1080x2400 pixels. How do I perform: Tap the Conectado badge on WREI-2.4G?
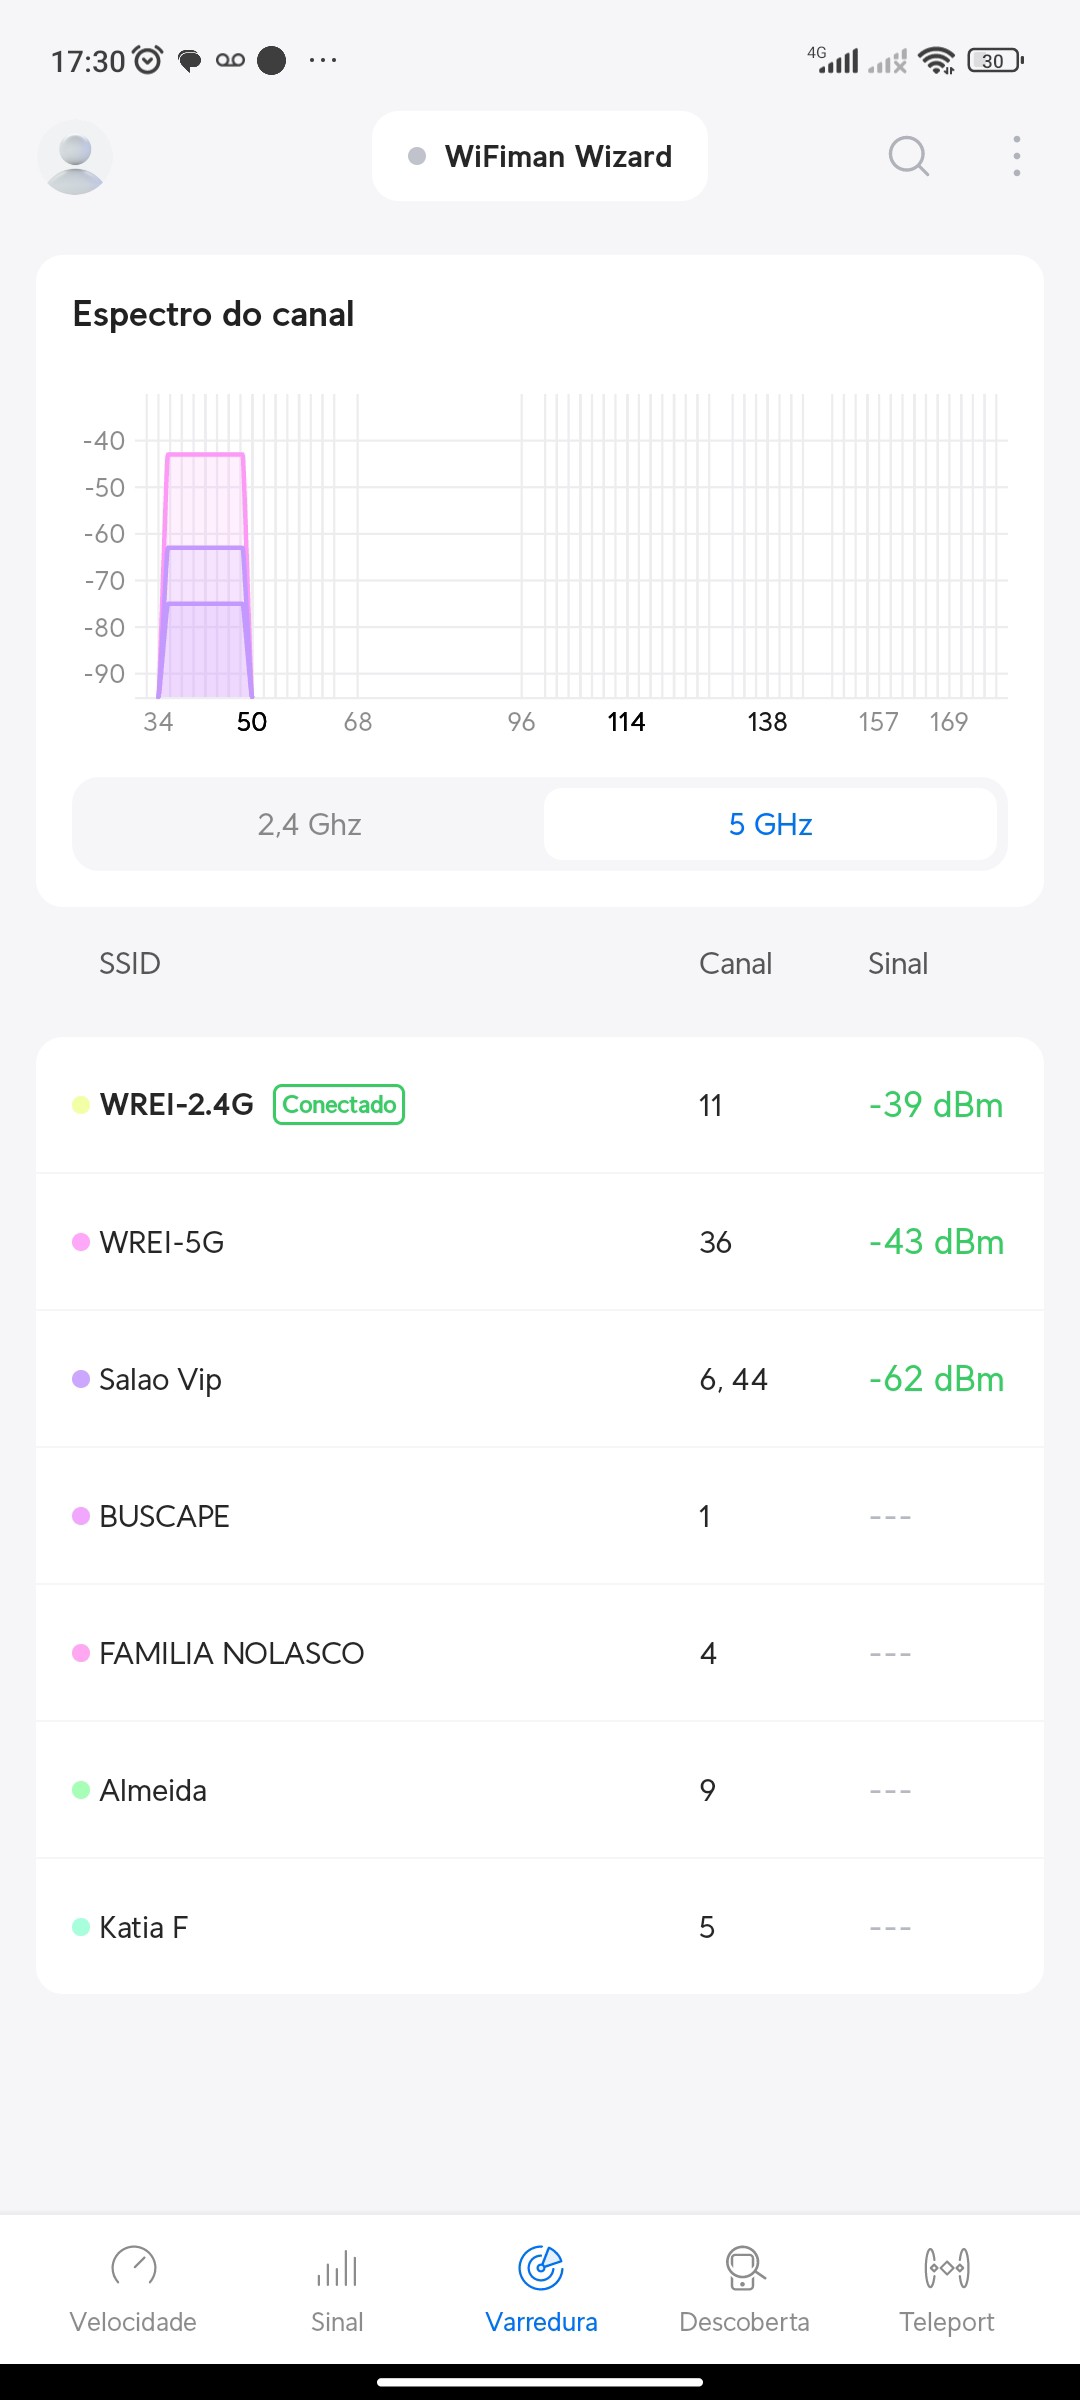[339, 1105]
